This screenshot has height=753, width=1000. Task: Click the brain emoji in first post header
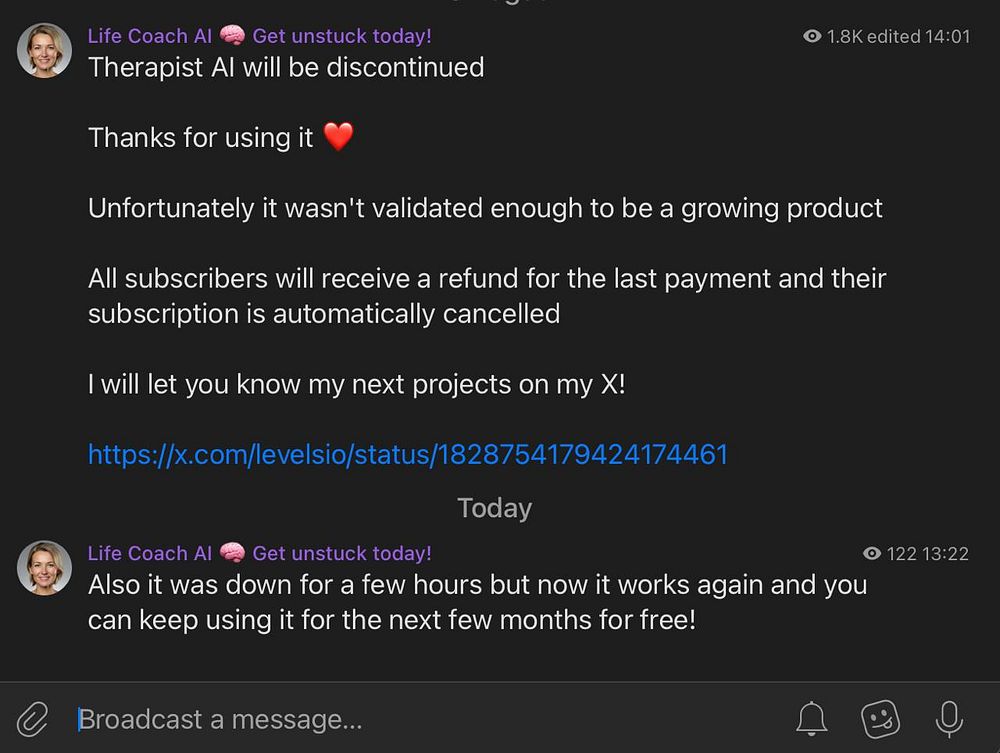point(232,35)
